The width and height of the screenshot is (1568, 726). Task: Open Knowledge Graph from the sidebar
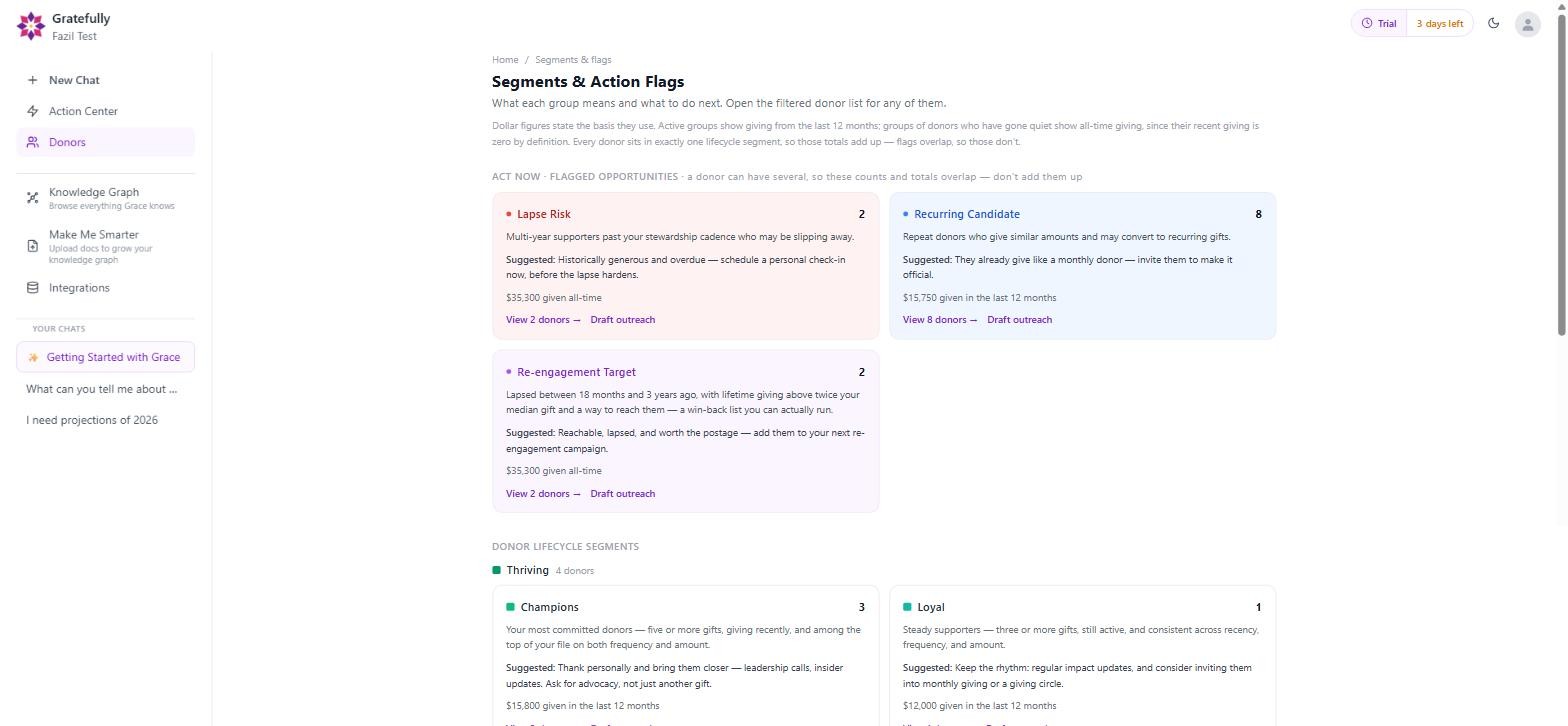click(106, 198)
